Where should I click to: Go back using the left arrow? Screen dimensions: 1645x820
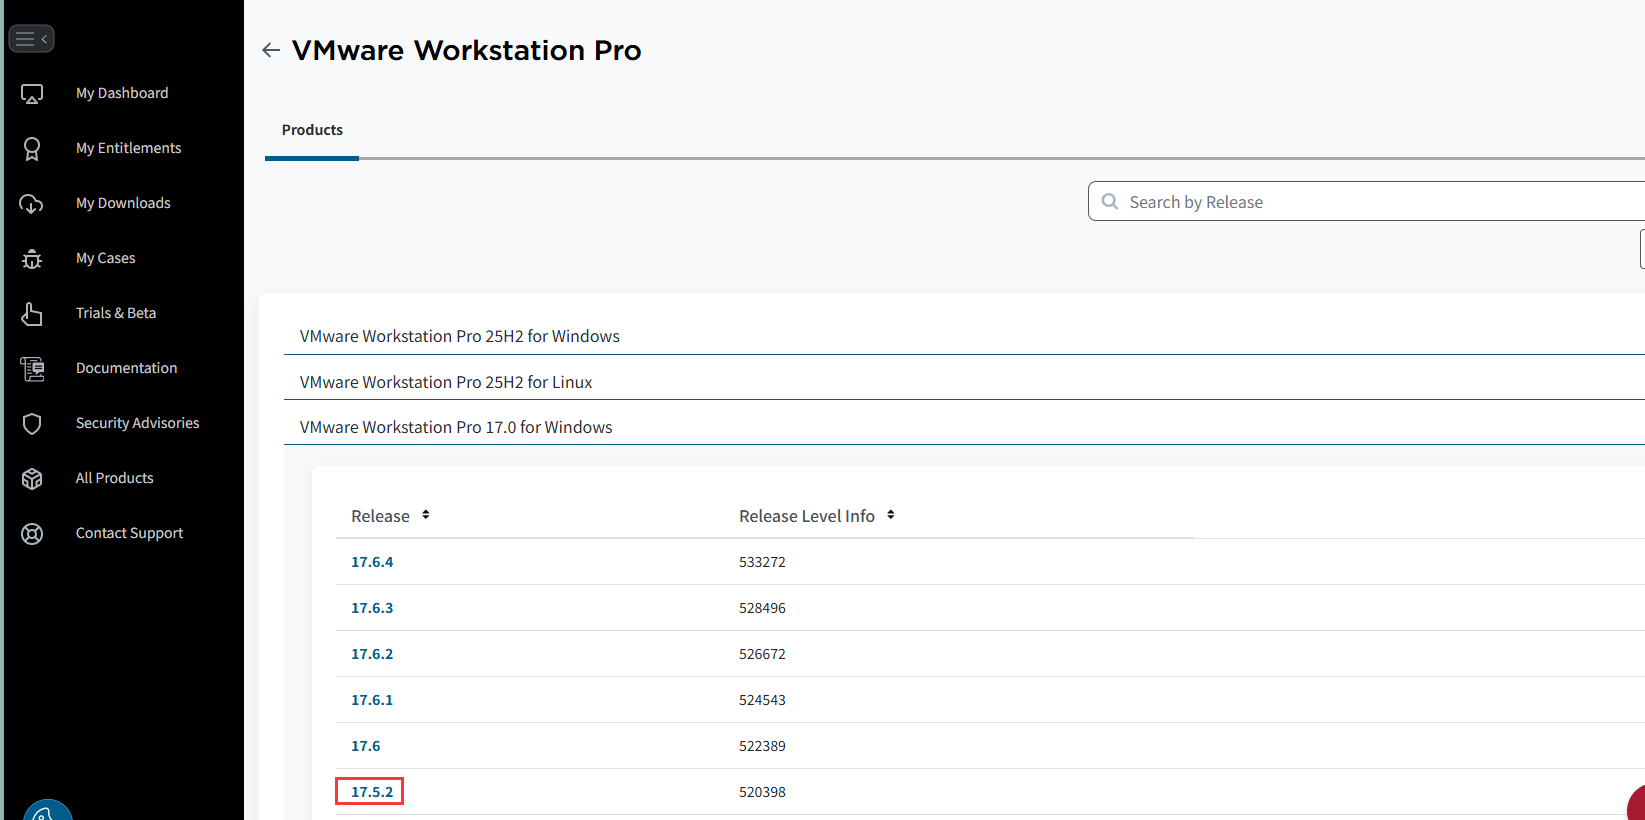(x=271, y=50)
